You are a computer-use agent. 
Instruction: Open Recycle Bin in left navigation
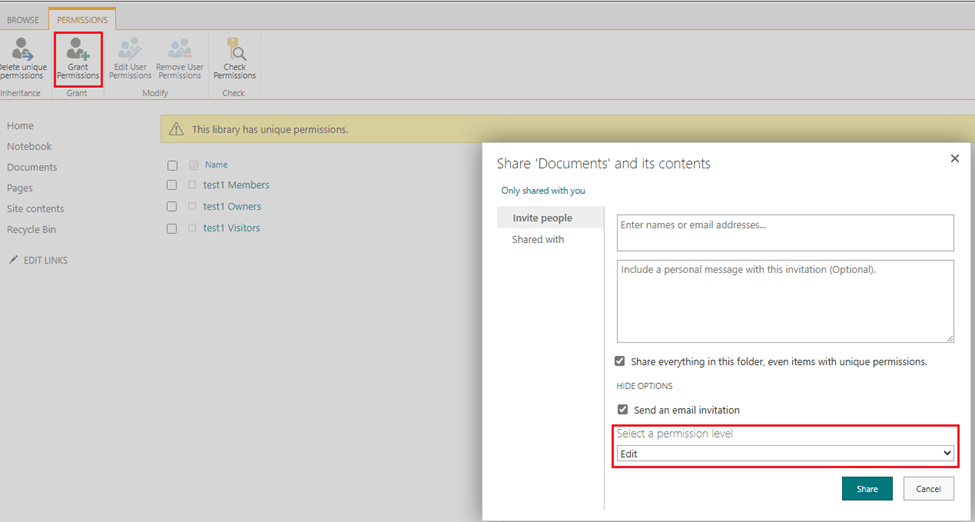point(31,230)
